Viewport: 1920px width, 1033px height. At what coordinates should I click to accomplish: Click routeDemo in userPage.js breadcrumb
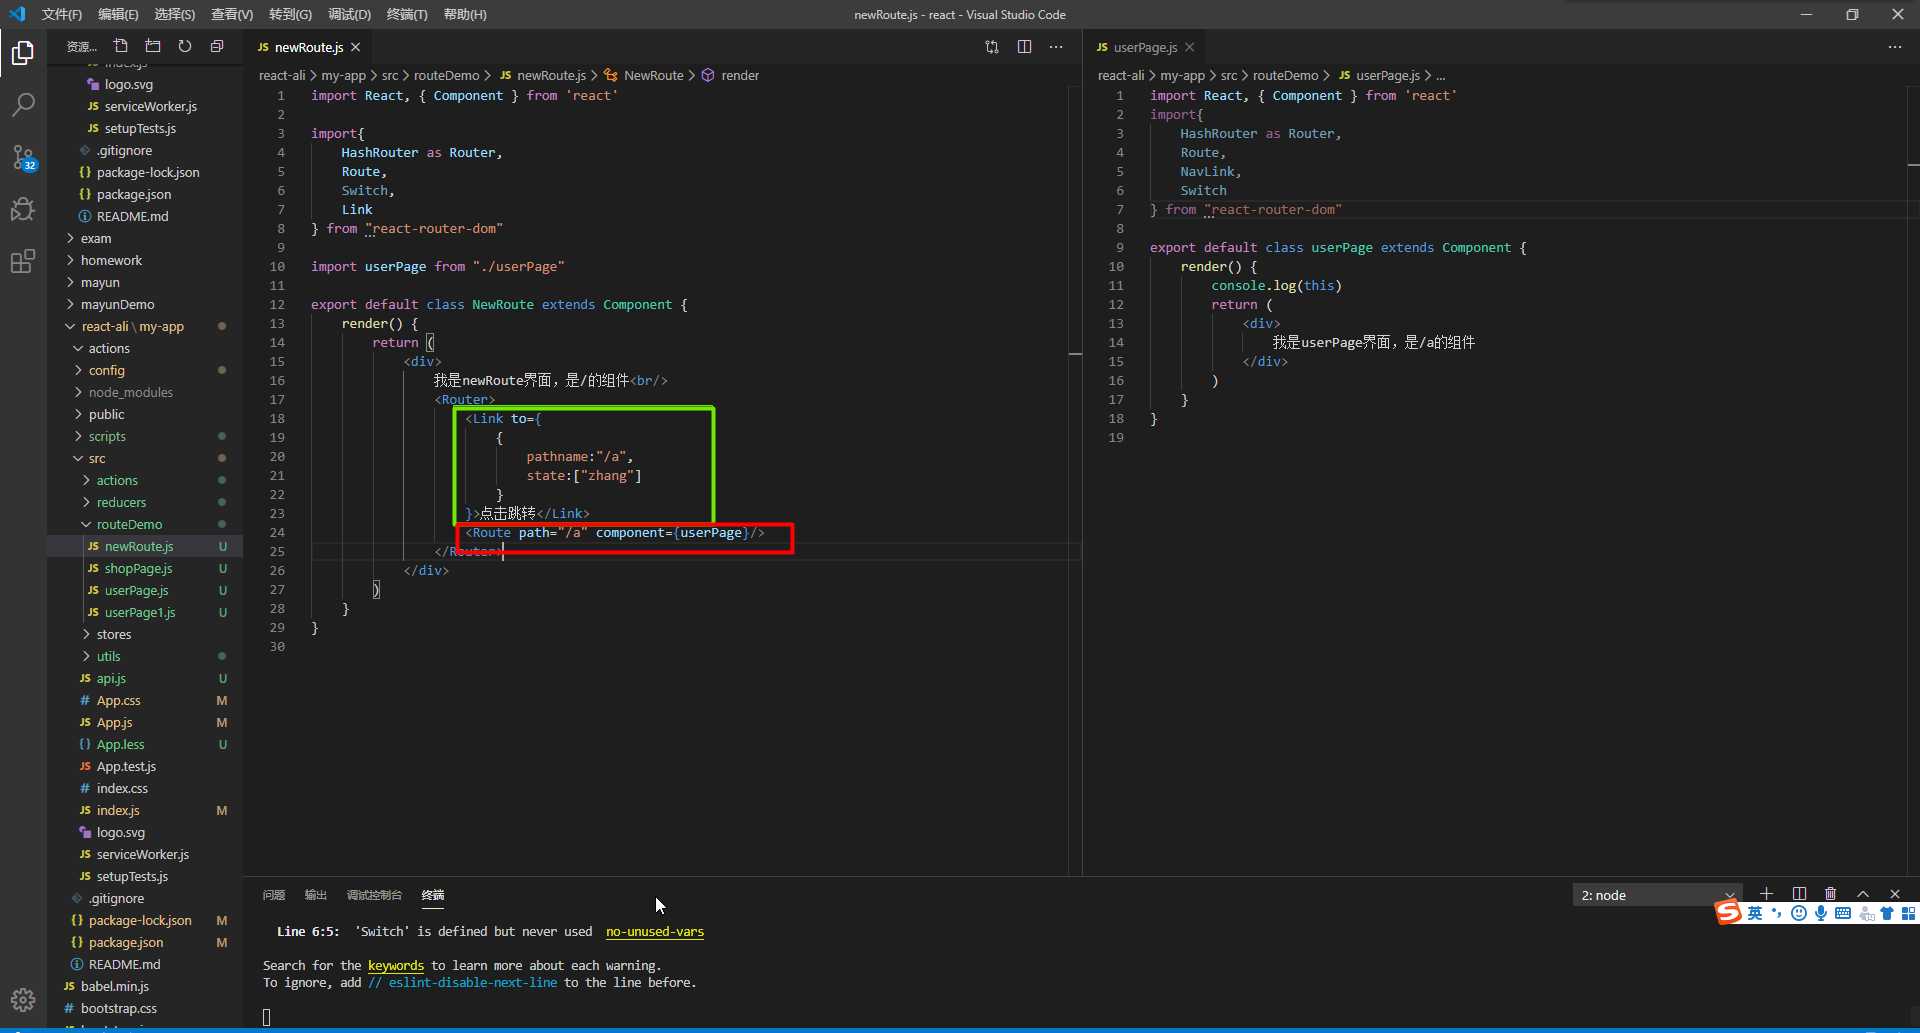[1285, 75]
